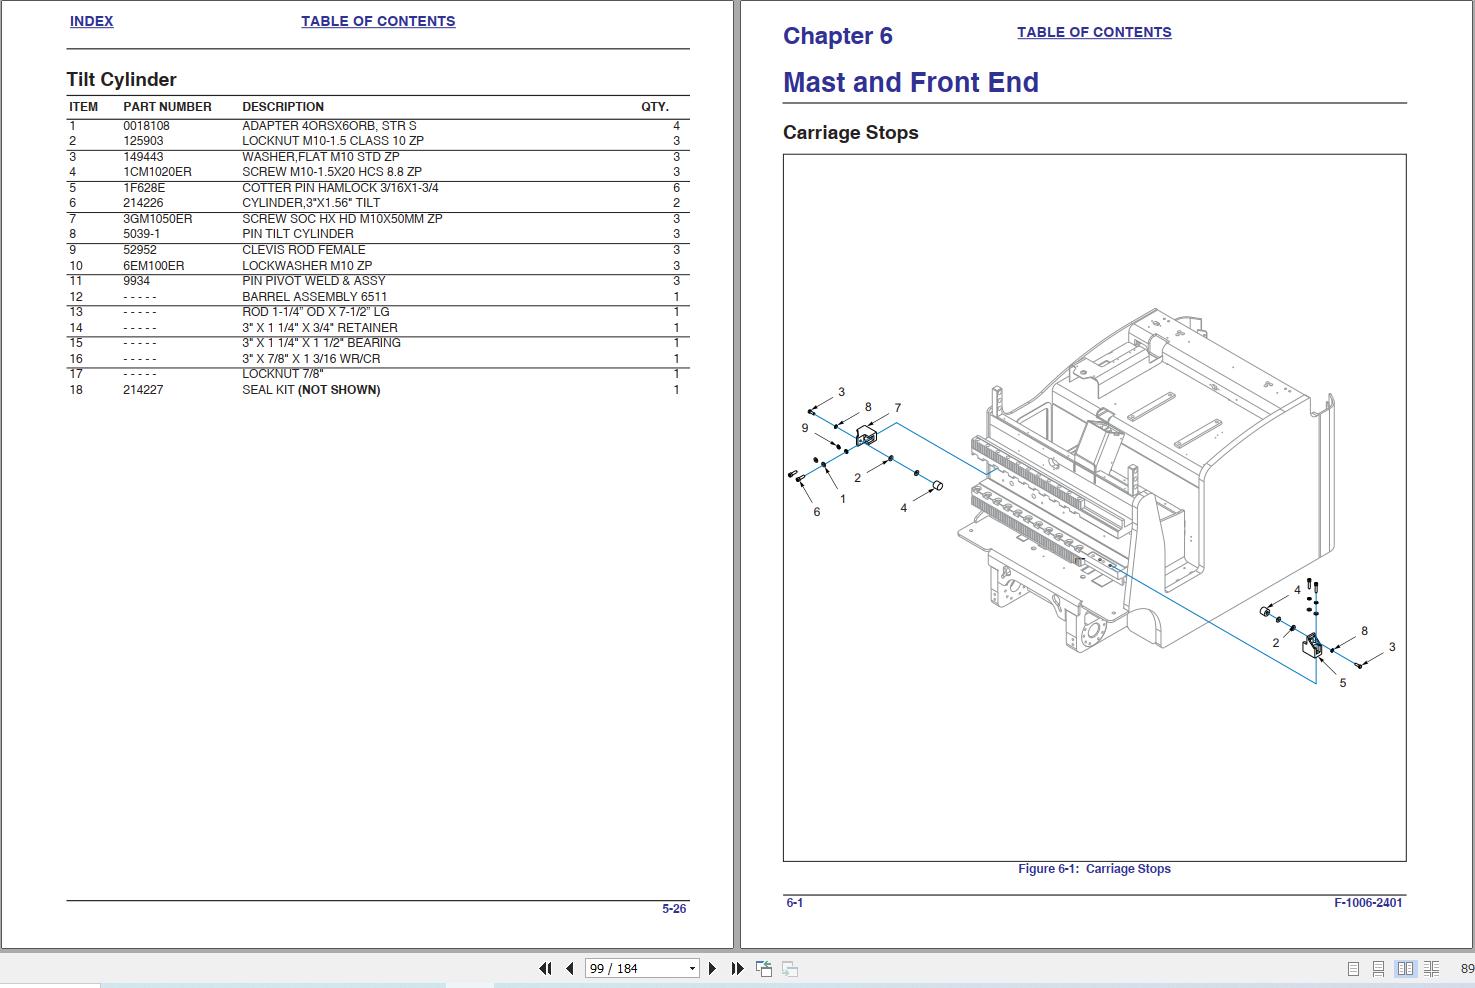Click PIN PIVOT WELD & ASSY description
The image size is (1475, 988).
click(x=314, y=281)
